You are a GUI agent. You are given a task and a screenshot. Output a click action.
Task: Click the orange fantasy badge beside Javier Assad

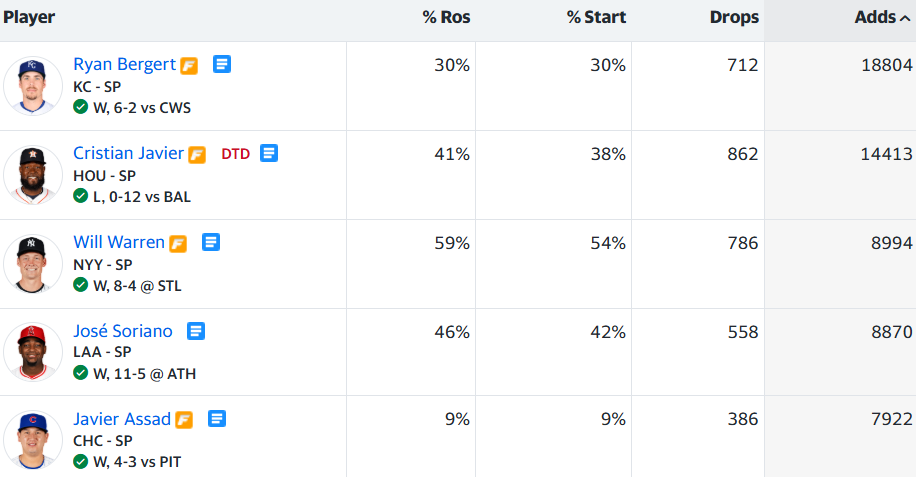tap(184, 420)
